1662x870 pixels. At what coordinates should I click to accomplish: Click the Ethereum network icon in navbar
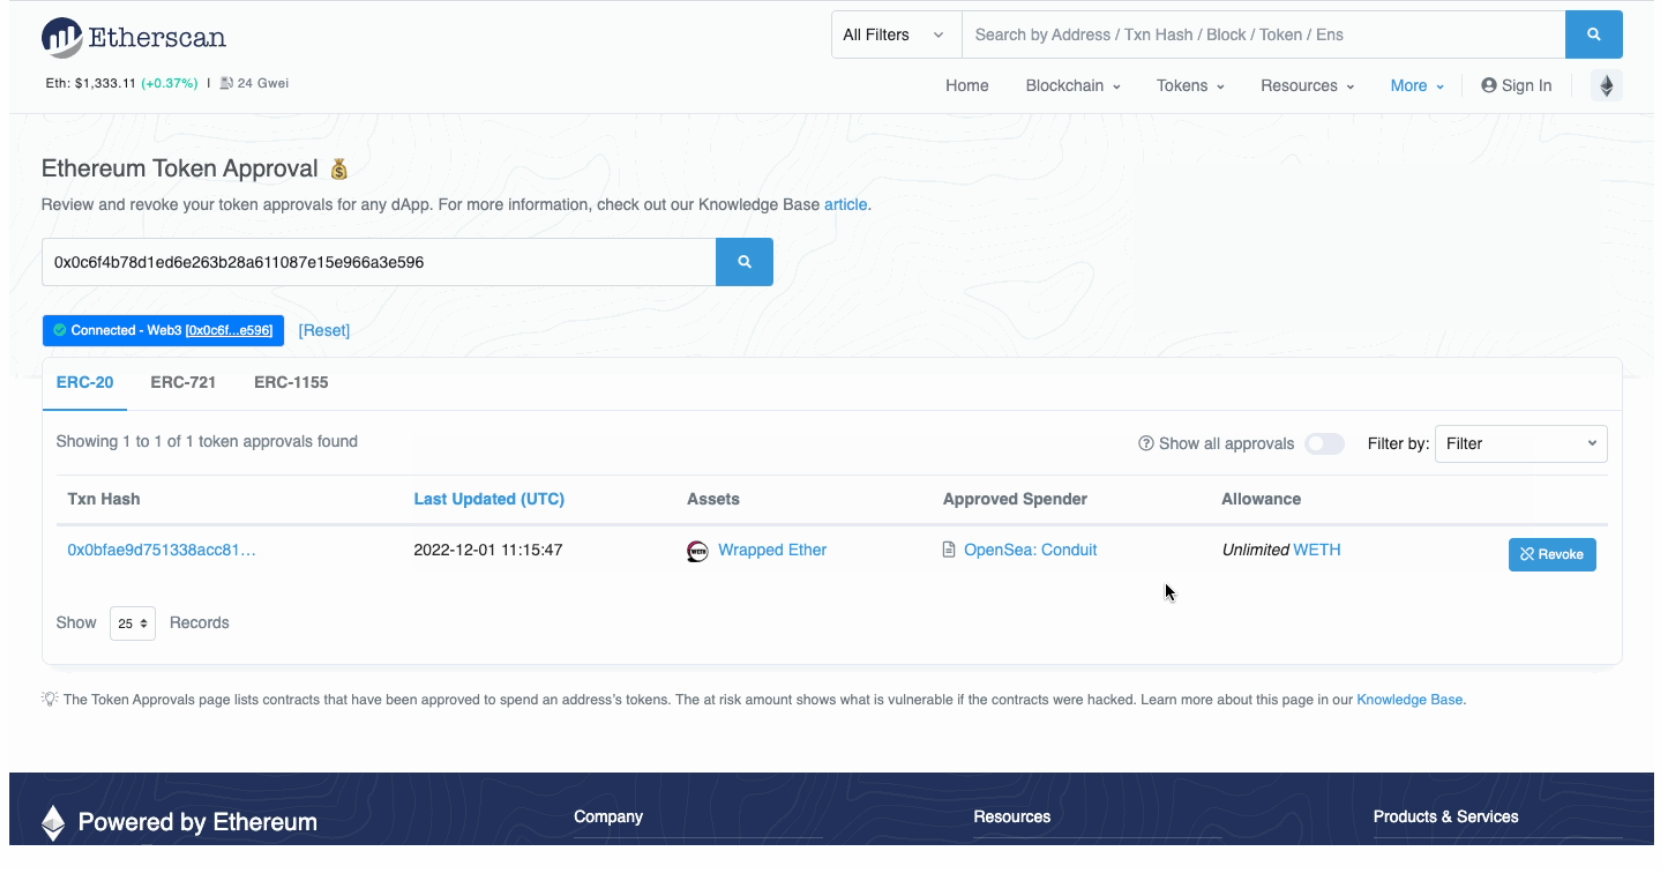tap(1606, 86)
